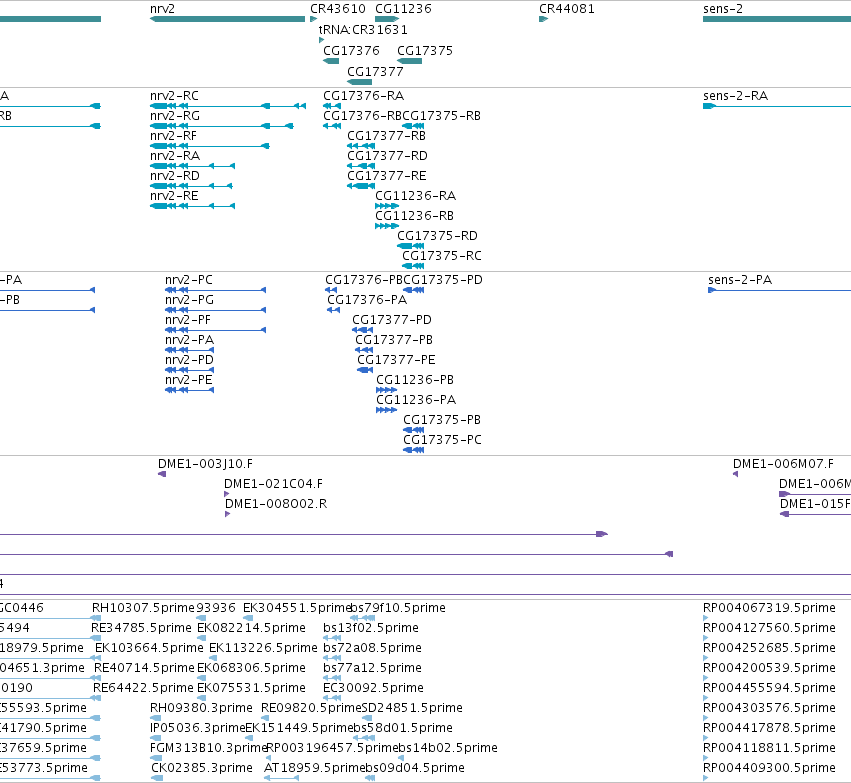Select the sens-2 gene label
Screen dimensions: 851x783
point(723,9)
